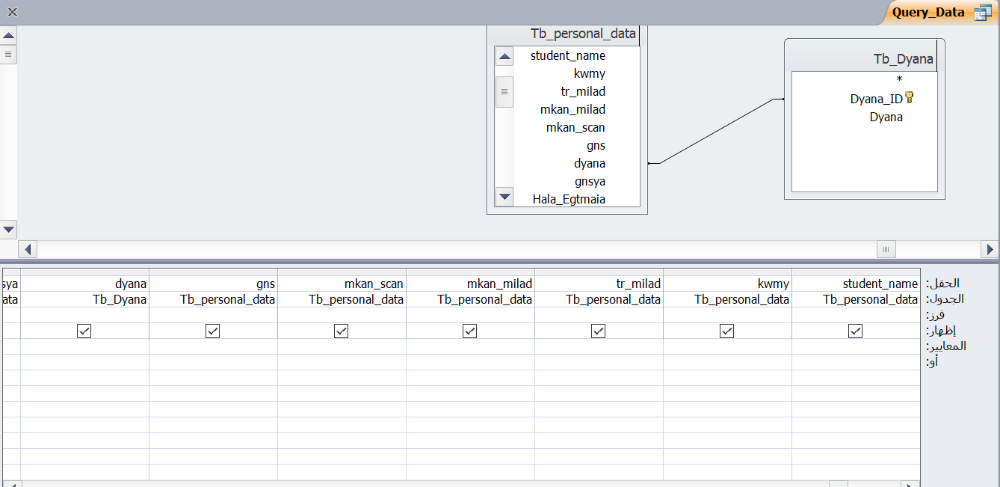The width and height of the screenshot is (1000, 487).
Task: Click sort cell under tr_milad column
Action: coord(598,315)
